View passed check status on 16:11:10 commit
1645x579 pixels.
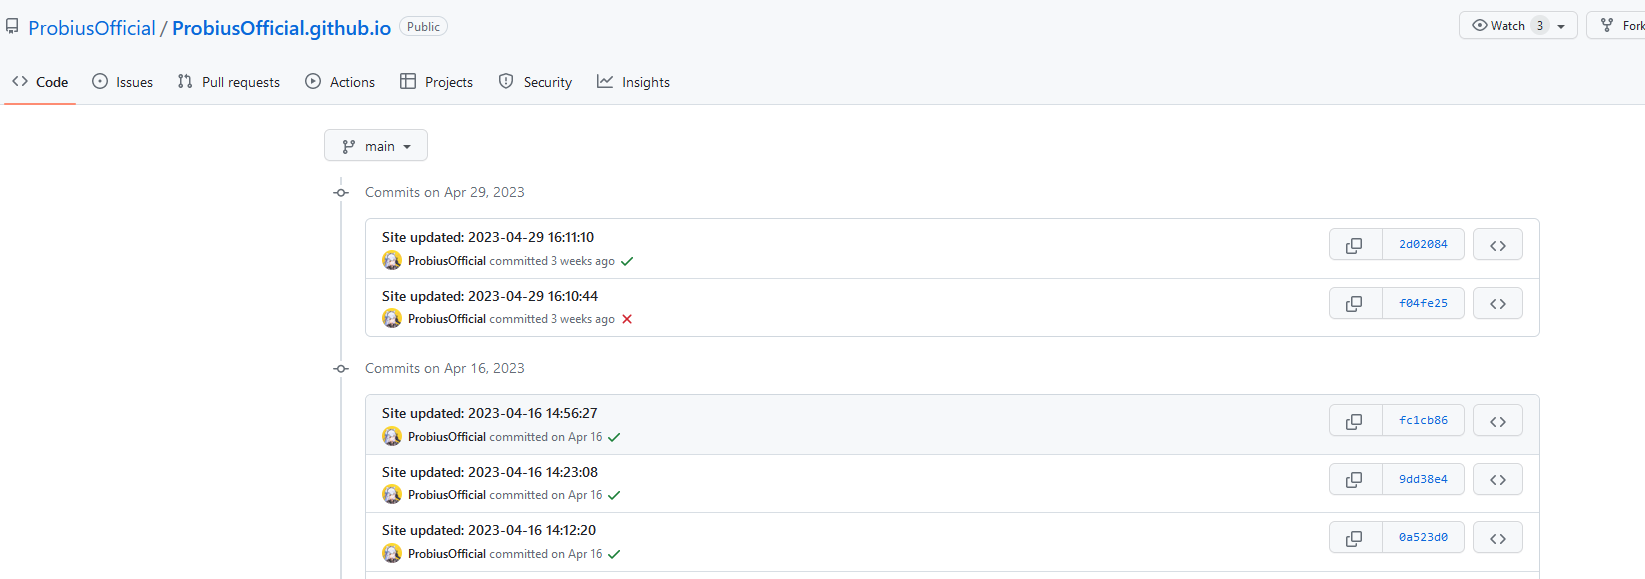click(x=627, y=261)
